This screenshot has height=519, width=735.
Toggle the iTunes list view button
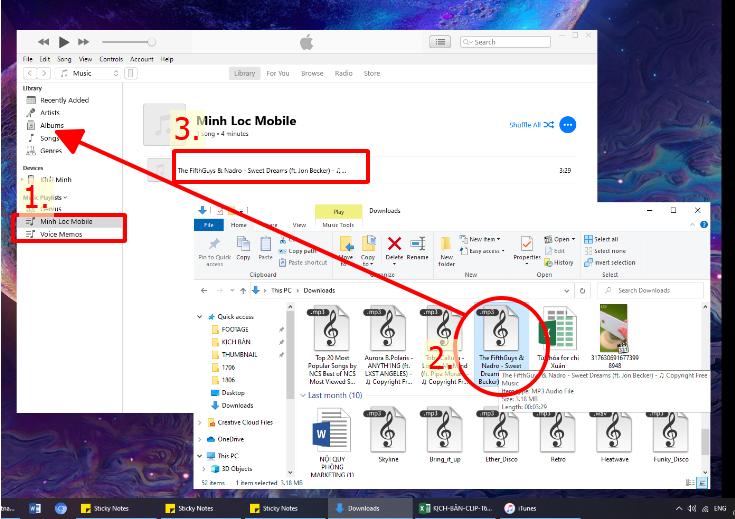coord(440,42)
